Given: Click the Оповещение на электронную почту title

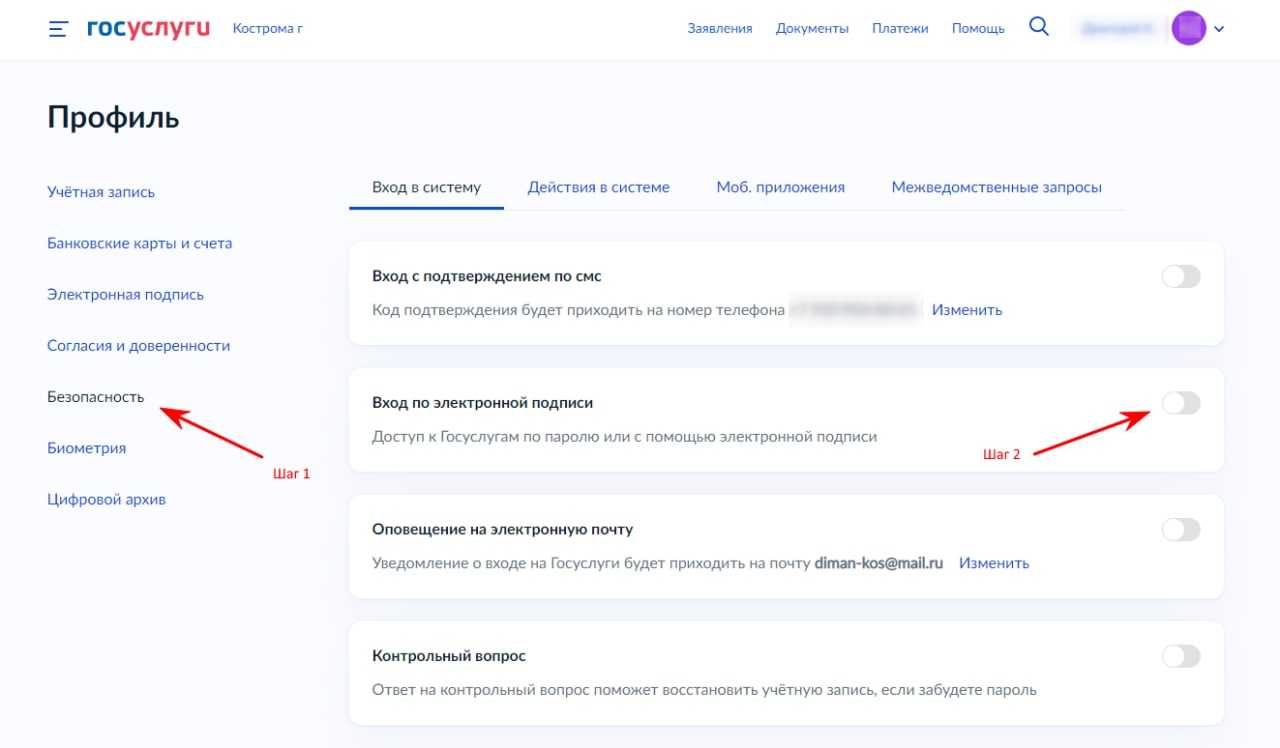Looking at the screenshot, I should tap(502, 529).
